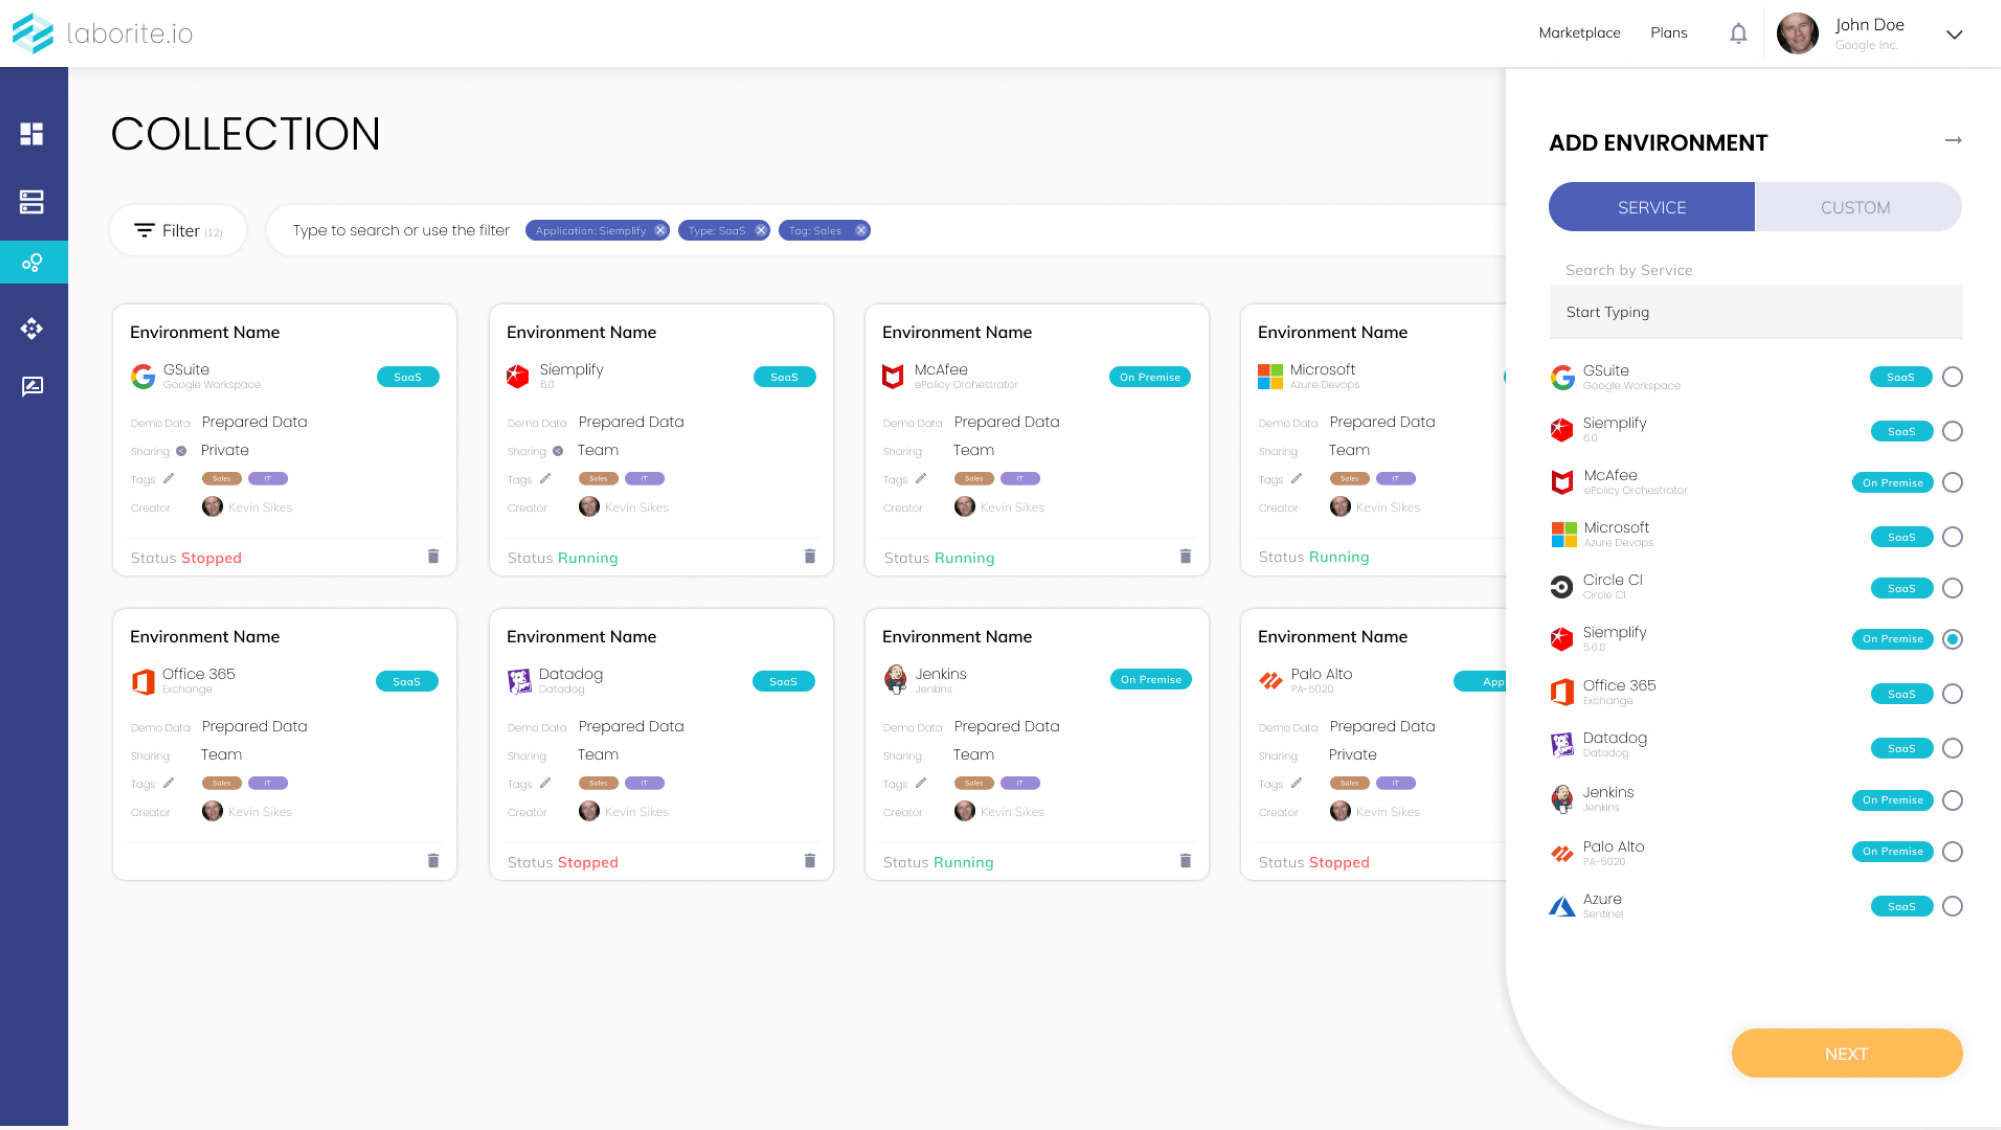Click the Search by Service input field
2001x1130 pixels.
[x=1755, y=312]
